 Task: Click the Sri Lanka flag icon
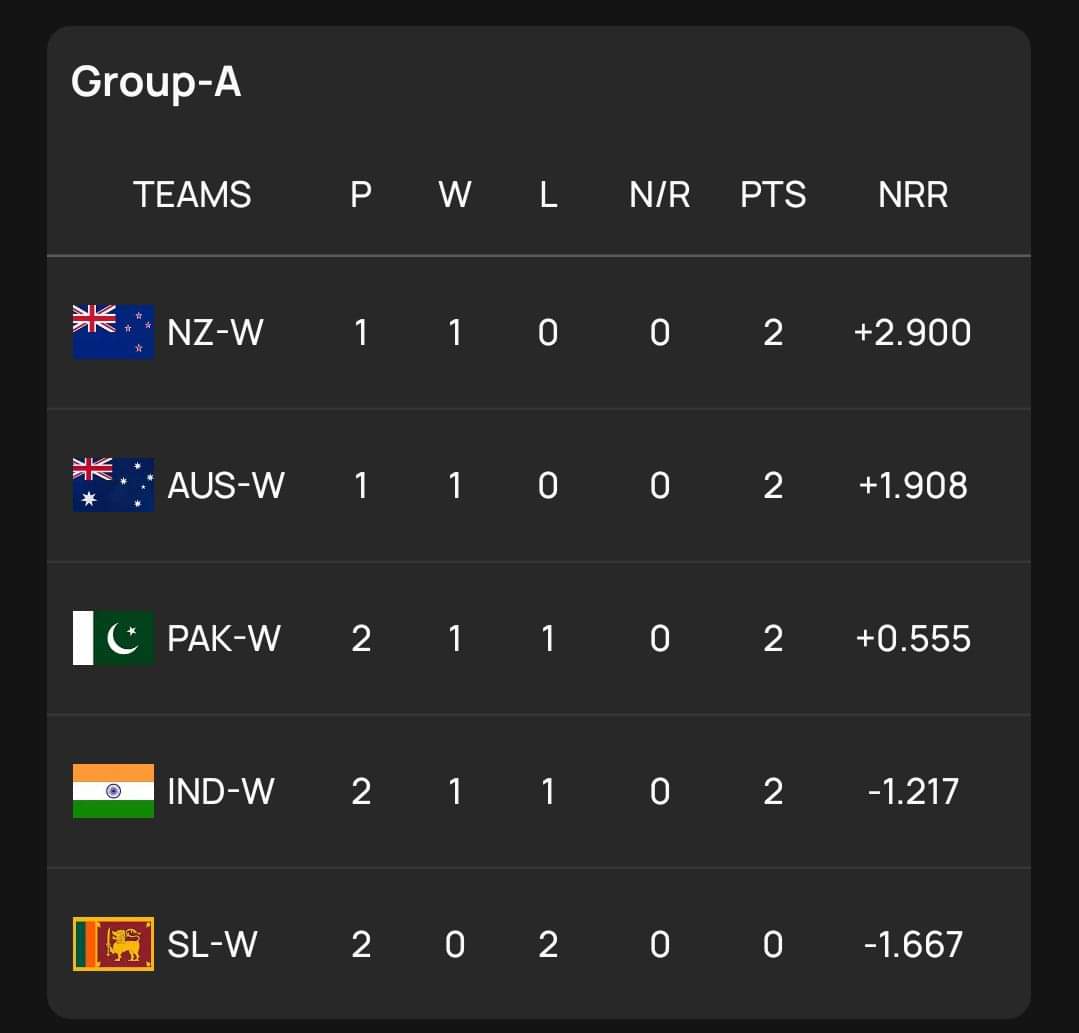tap(113, 944)
